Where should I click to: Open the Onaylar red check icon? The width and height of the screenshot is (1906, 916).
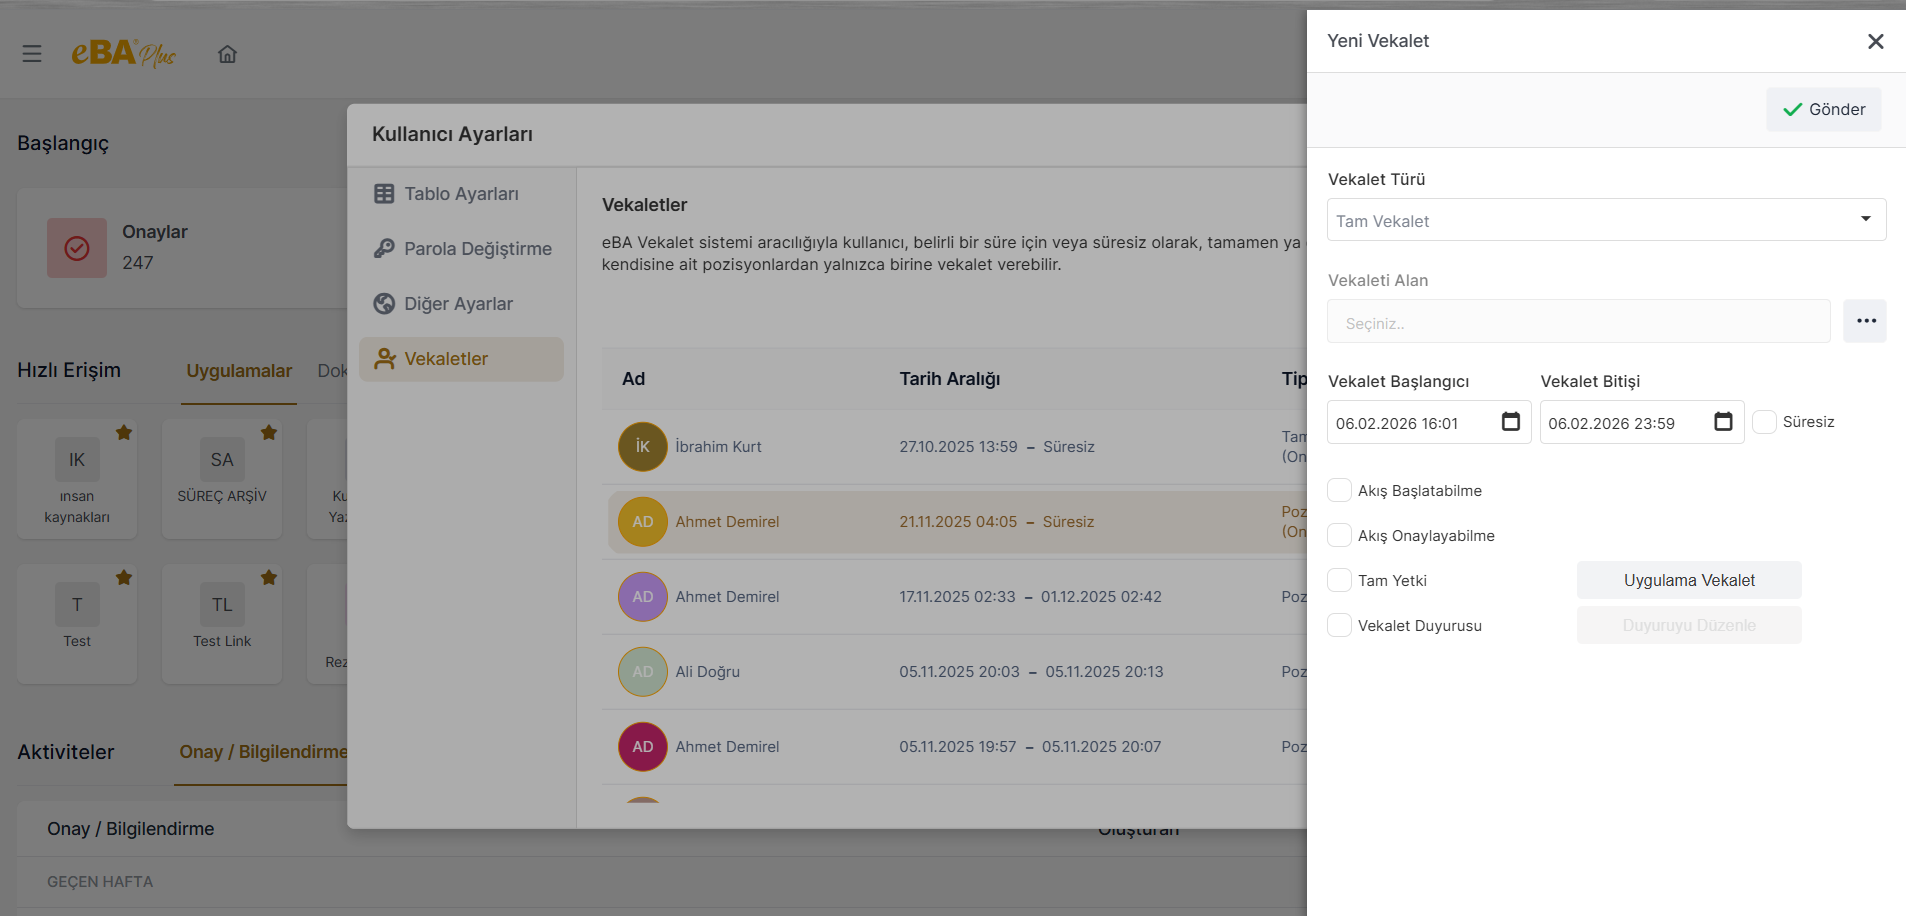pyautogui.click(x=77, y=248)
